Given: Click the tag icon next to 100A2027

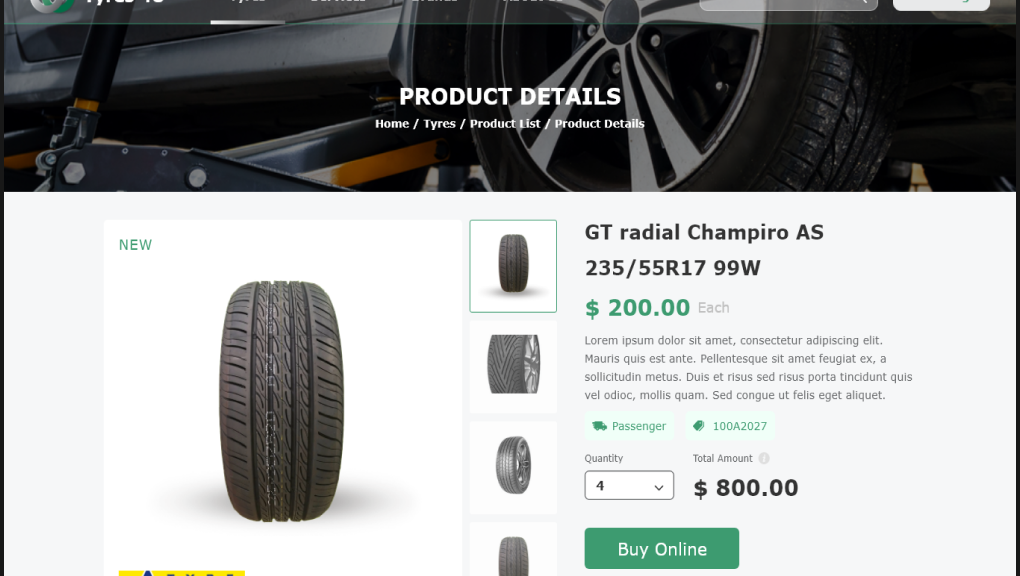Looking at the screenshot, I should point(699,426).
